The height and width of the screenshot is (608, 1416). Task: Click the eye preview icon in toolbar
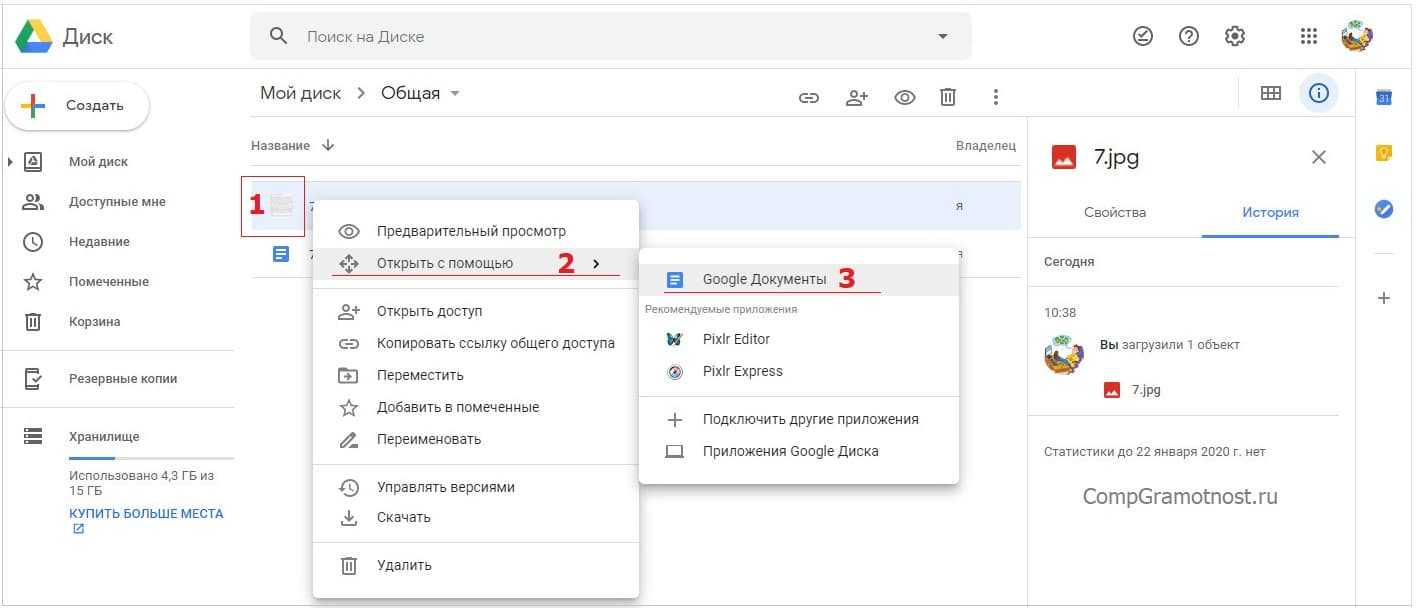point(905,97)
